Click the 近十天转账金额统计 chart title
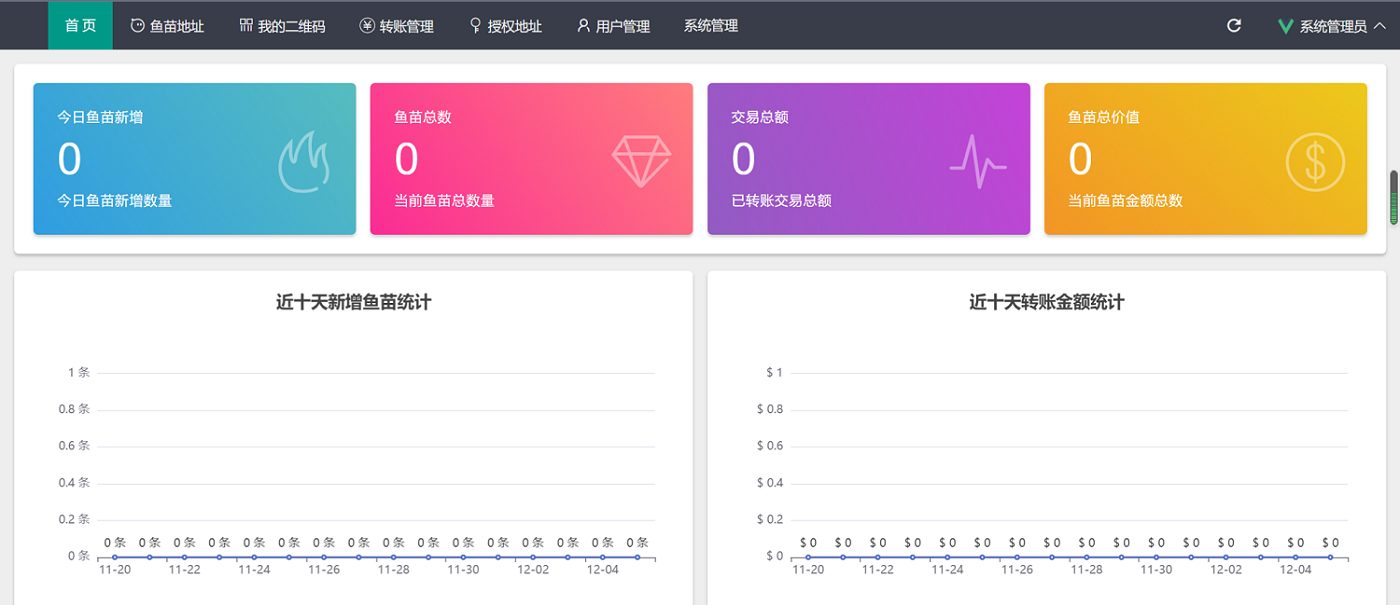Viewport: 1400px width, 605px height. (1046, 302)
